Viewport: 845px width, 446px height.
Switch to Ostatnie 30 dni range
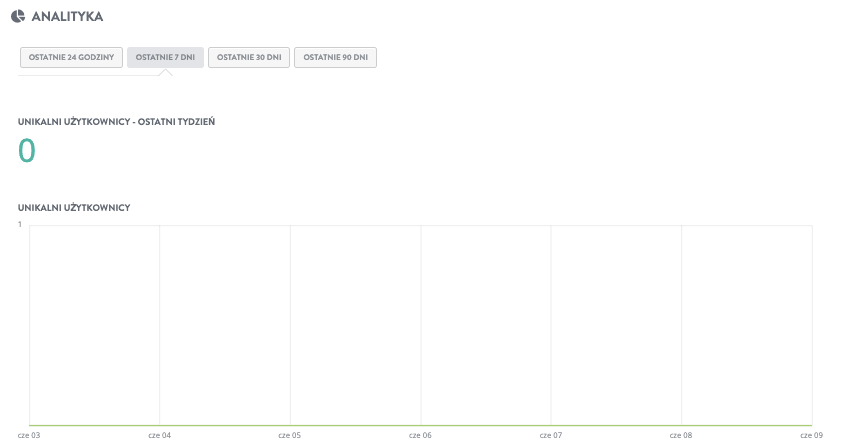(249, 58)
